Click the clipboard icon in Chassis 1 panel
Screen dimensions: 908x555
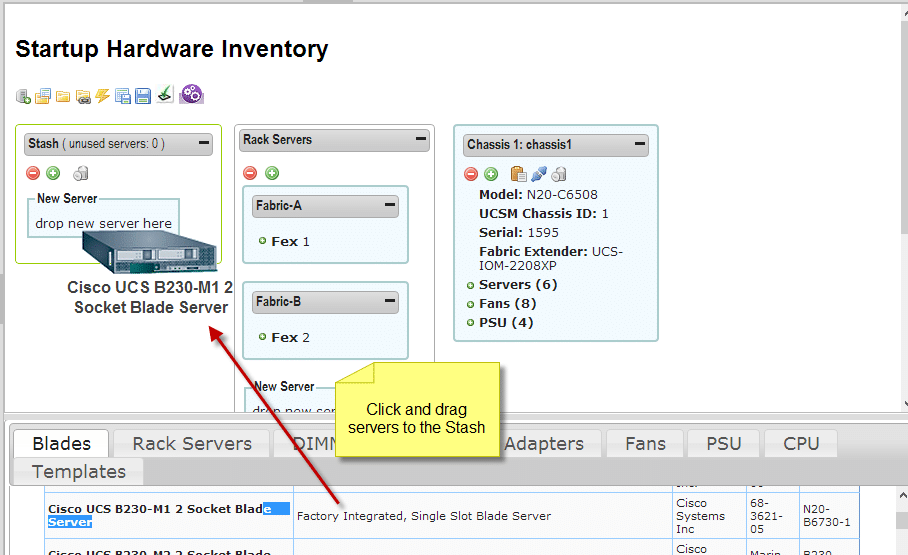(518, 174)
